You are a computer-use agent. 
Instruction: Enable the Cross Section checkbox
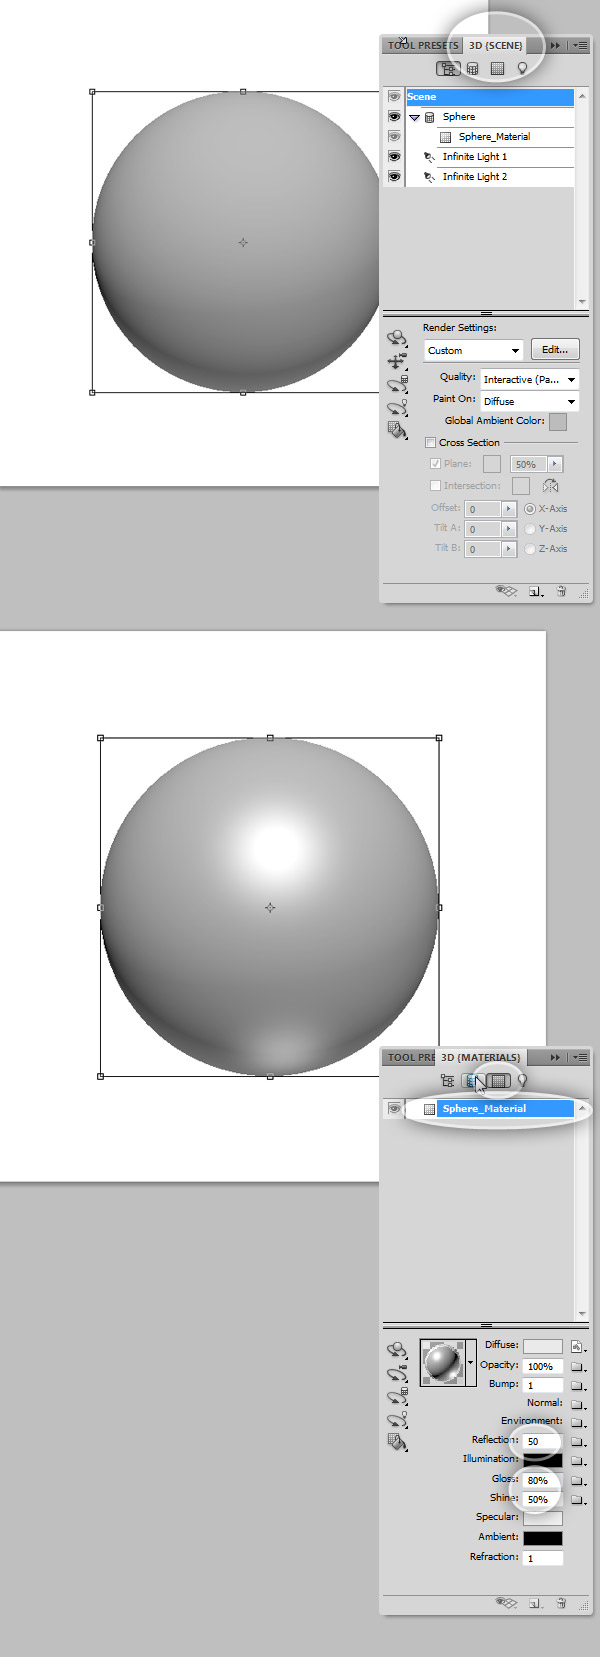point(431,442)
